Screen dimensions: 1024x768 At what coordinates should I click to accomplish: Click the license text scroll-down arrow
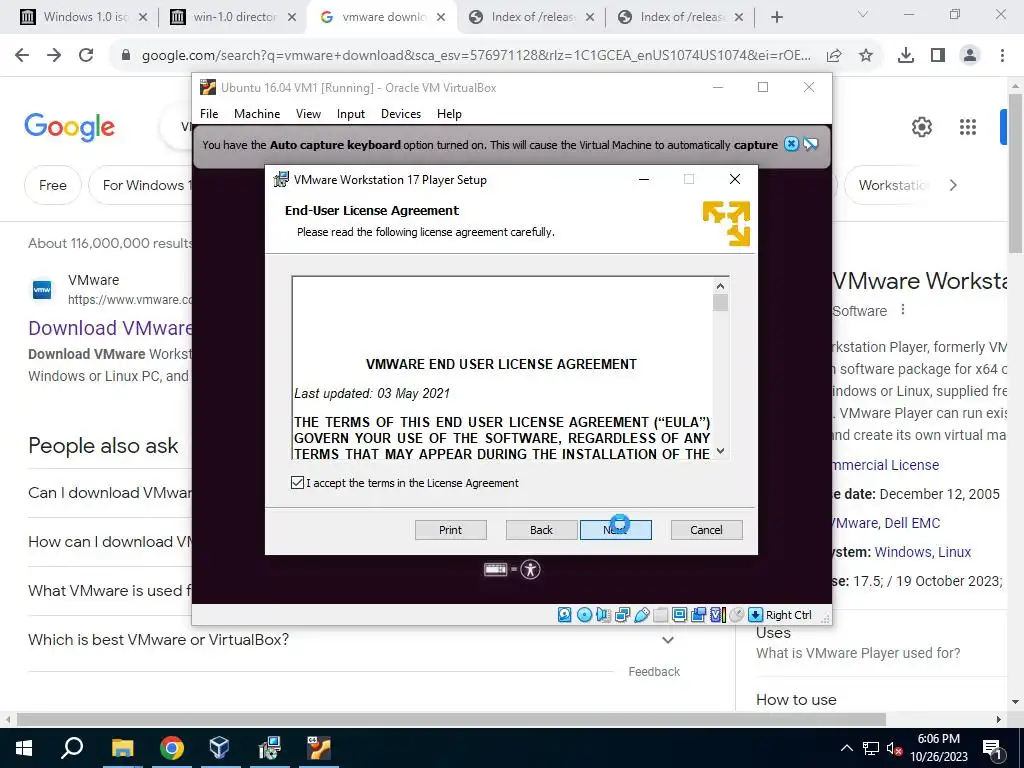click(720, 451)
